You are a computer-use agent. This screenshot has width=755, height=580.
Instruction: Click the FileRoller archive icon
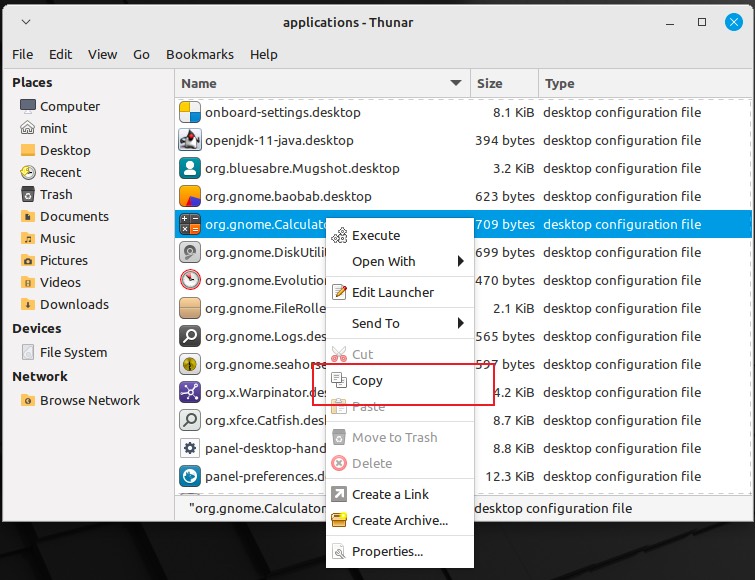(x=190, y=308)
